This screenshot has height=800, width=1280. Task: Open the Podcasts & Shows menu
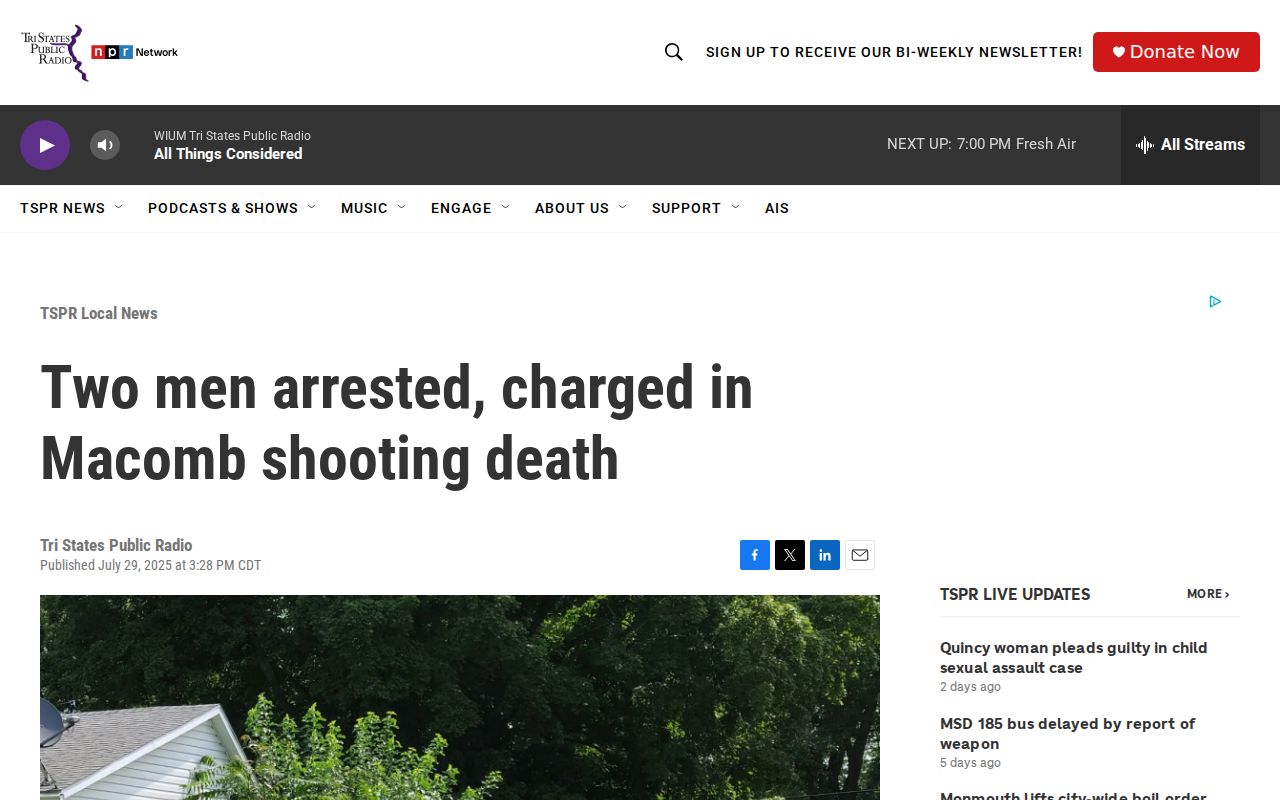(223, 208)
